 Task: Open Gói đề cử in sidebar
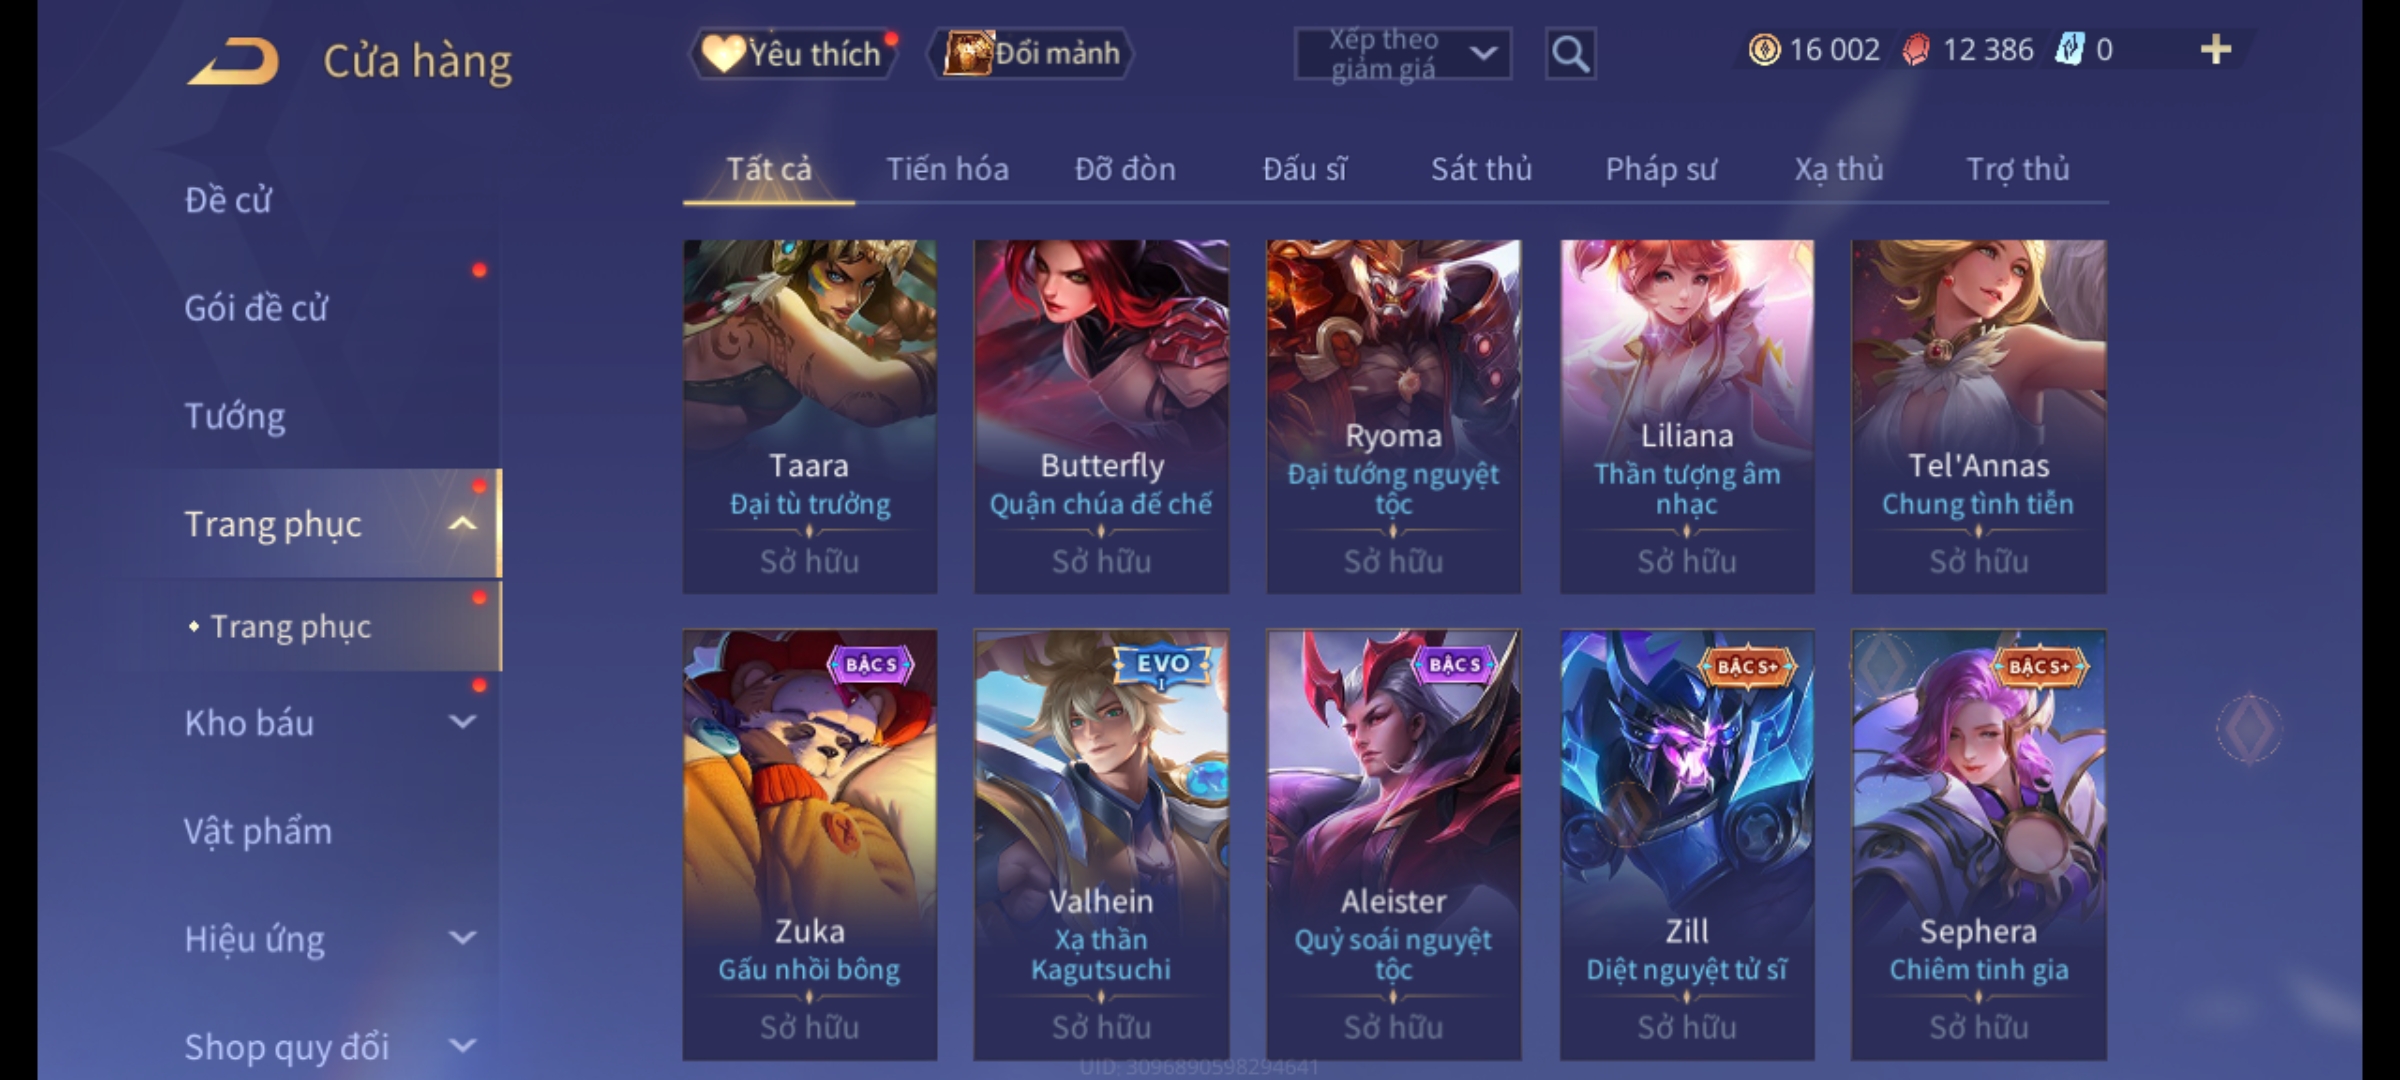[256, 308]
